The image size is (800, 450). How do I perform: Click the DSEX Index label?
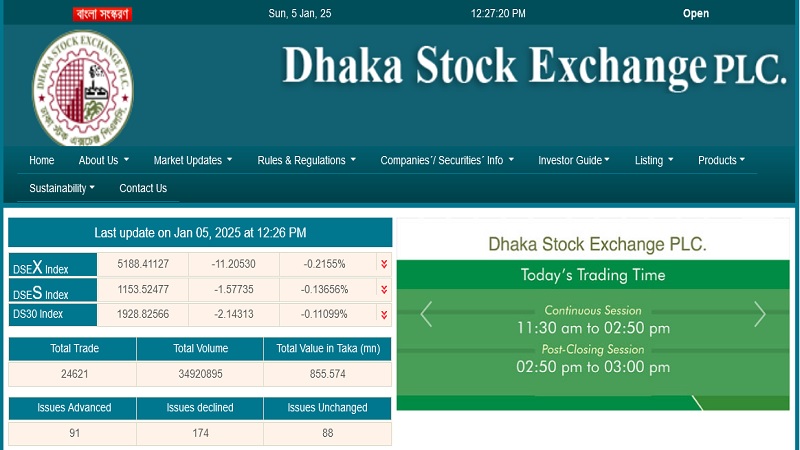click(42, 267)
